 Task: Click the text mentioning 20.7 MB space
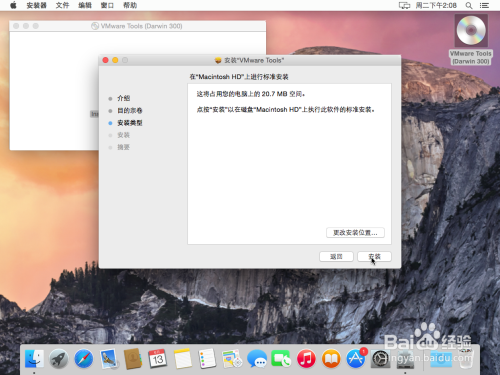(251, 94)
